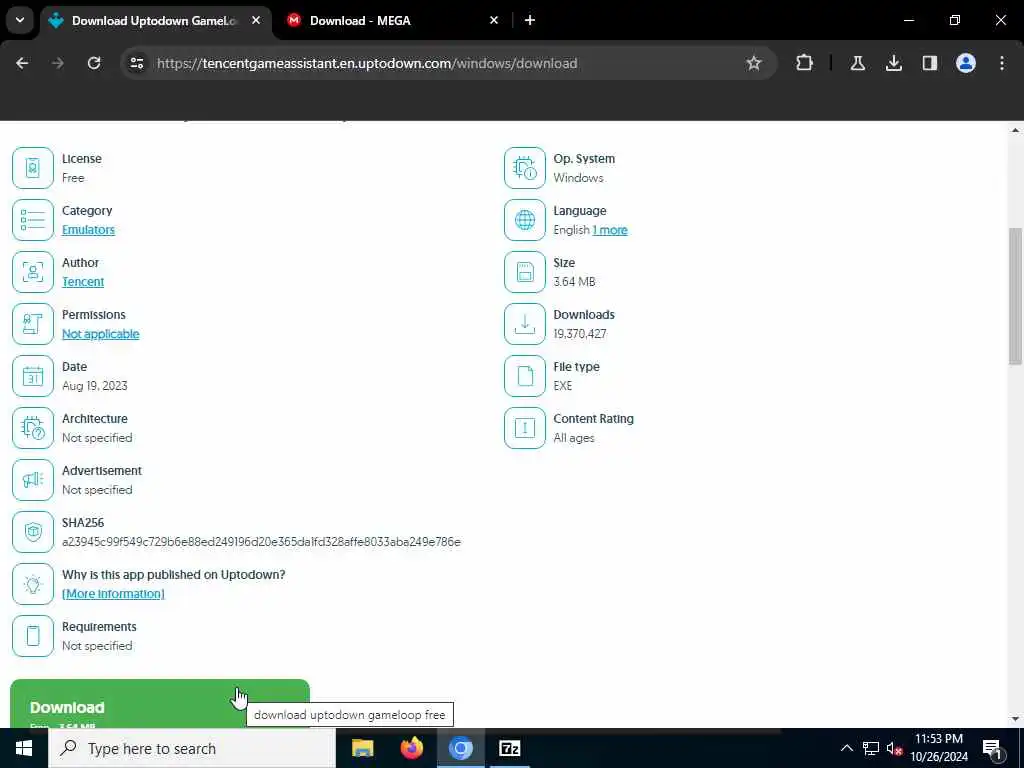Open File Explorer from the taskbar
Screen dimensions: 1024x768
pos(362,748)
